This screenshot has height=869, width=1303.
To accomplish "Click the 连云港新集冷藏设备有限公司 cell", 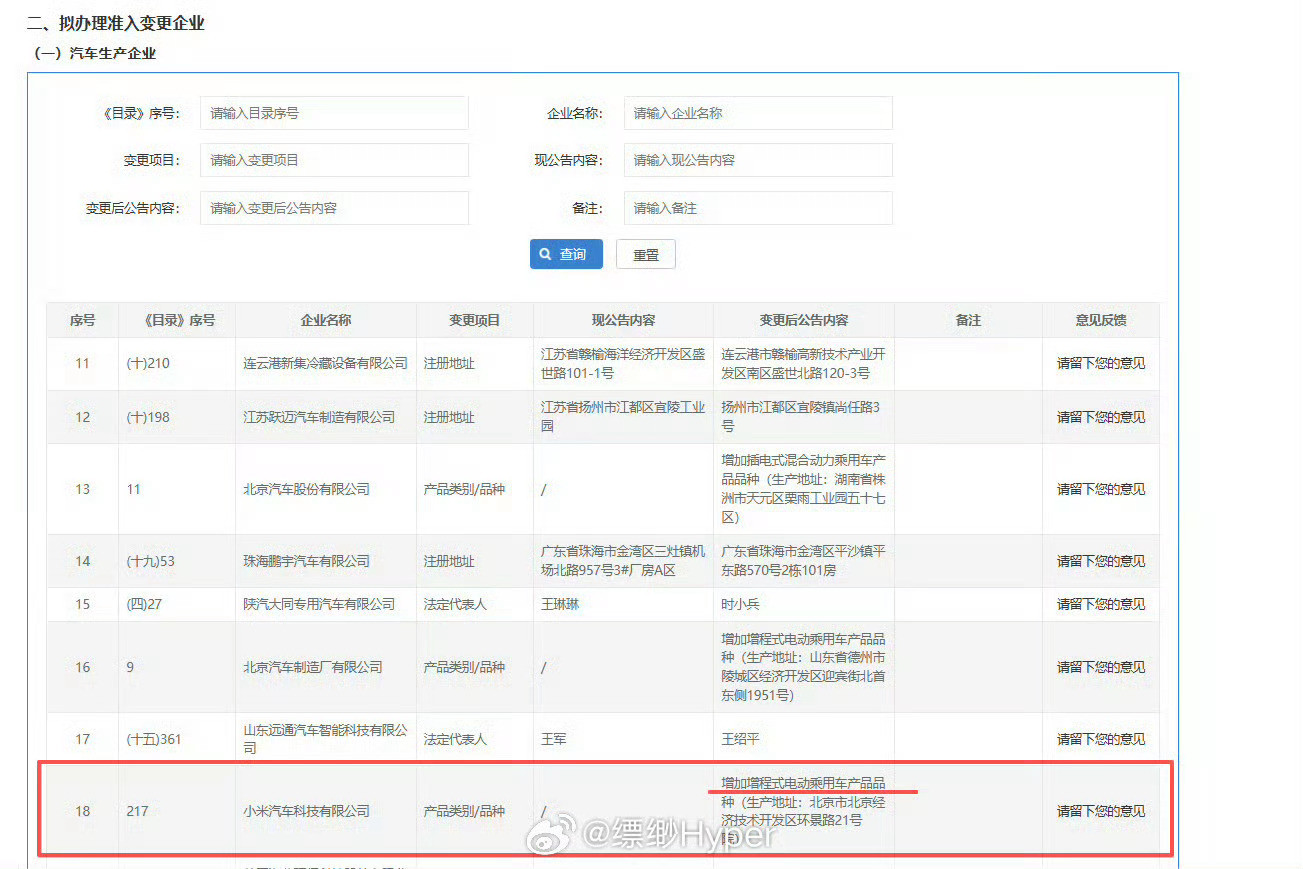I will (326, 363).
